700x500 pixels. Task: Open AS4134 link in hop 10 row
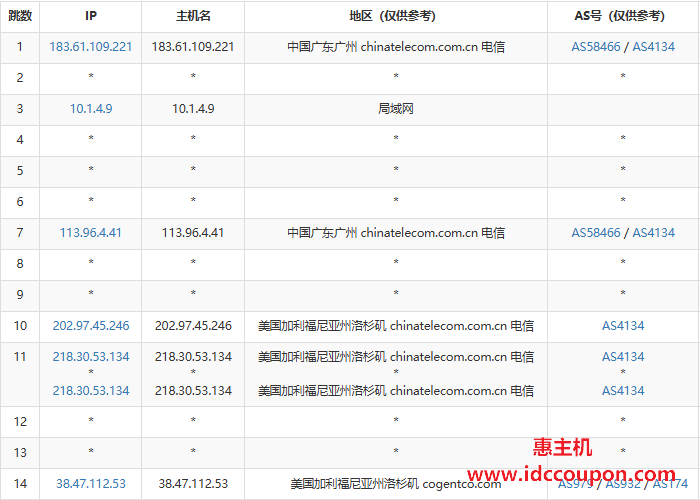[623, 325]
